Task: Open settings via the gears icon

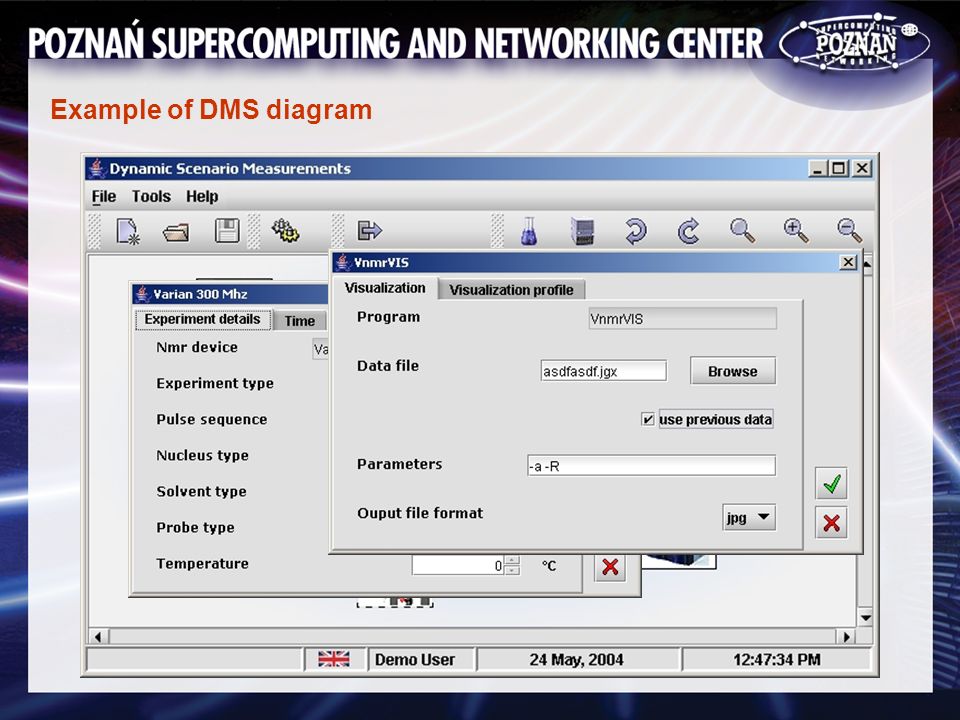Action: [285, 231]
